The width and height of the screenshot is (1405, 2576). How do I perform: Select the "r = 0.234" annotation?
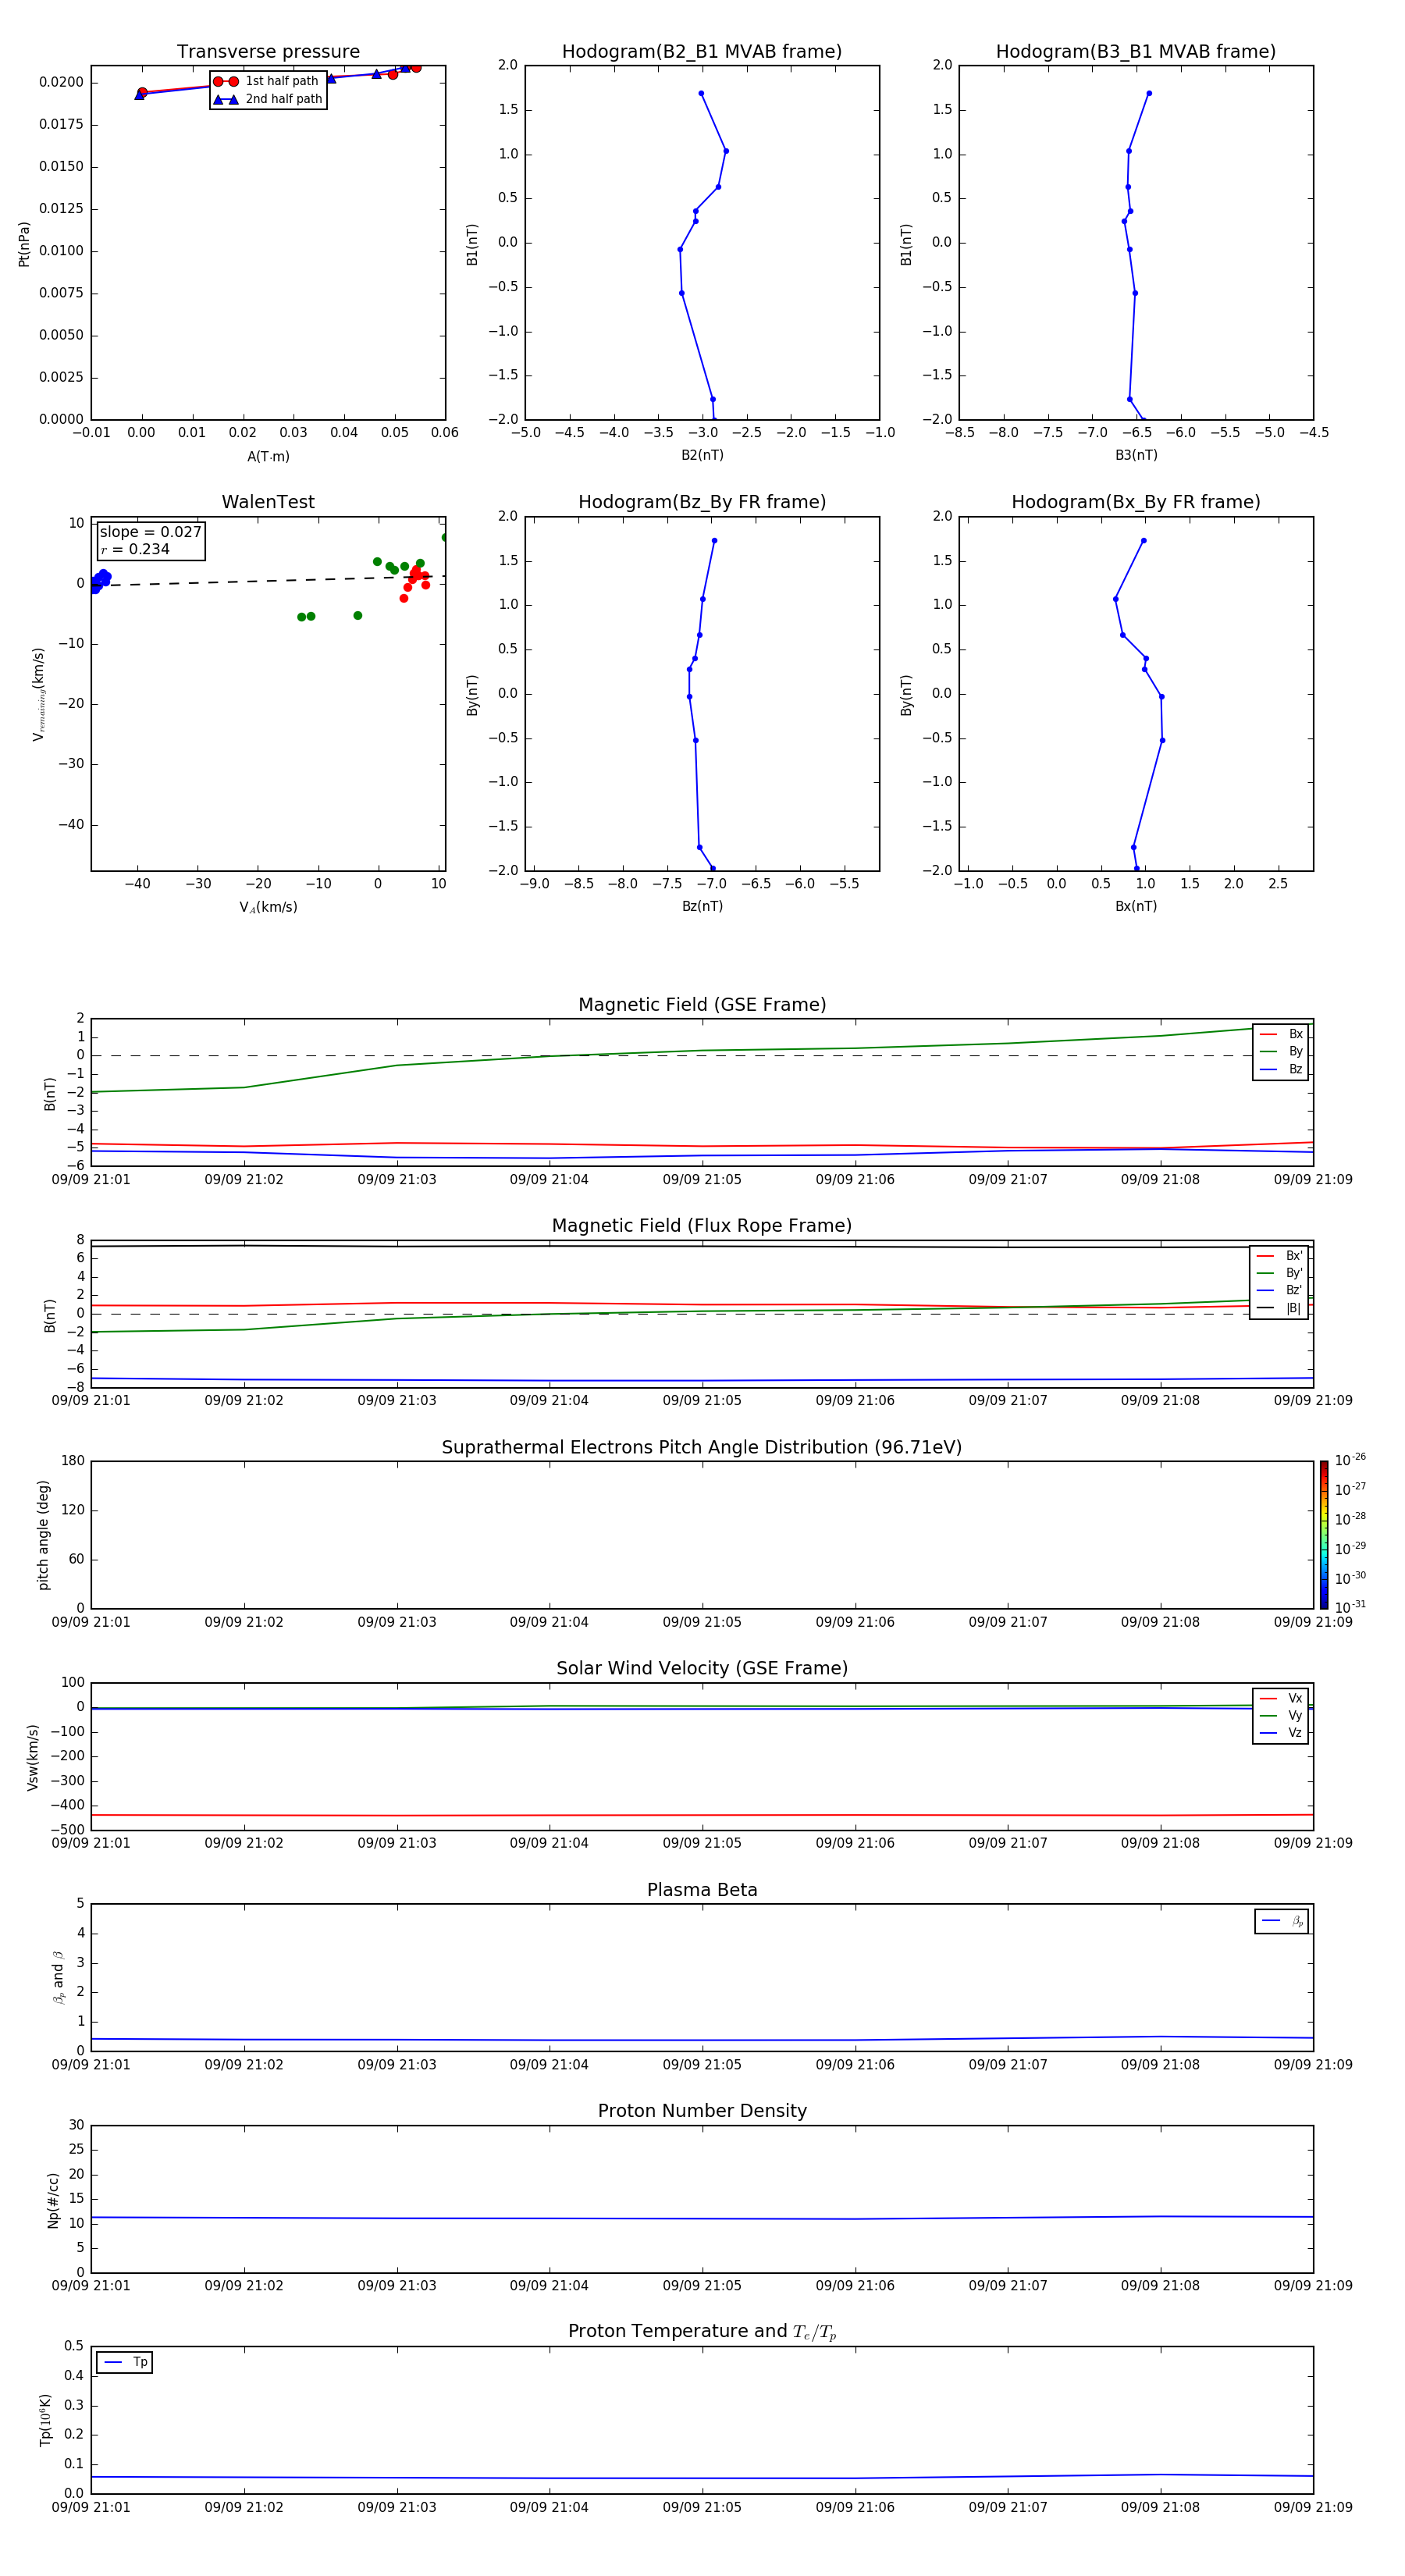(x=135, y=550)
